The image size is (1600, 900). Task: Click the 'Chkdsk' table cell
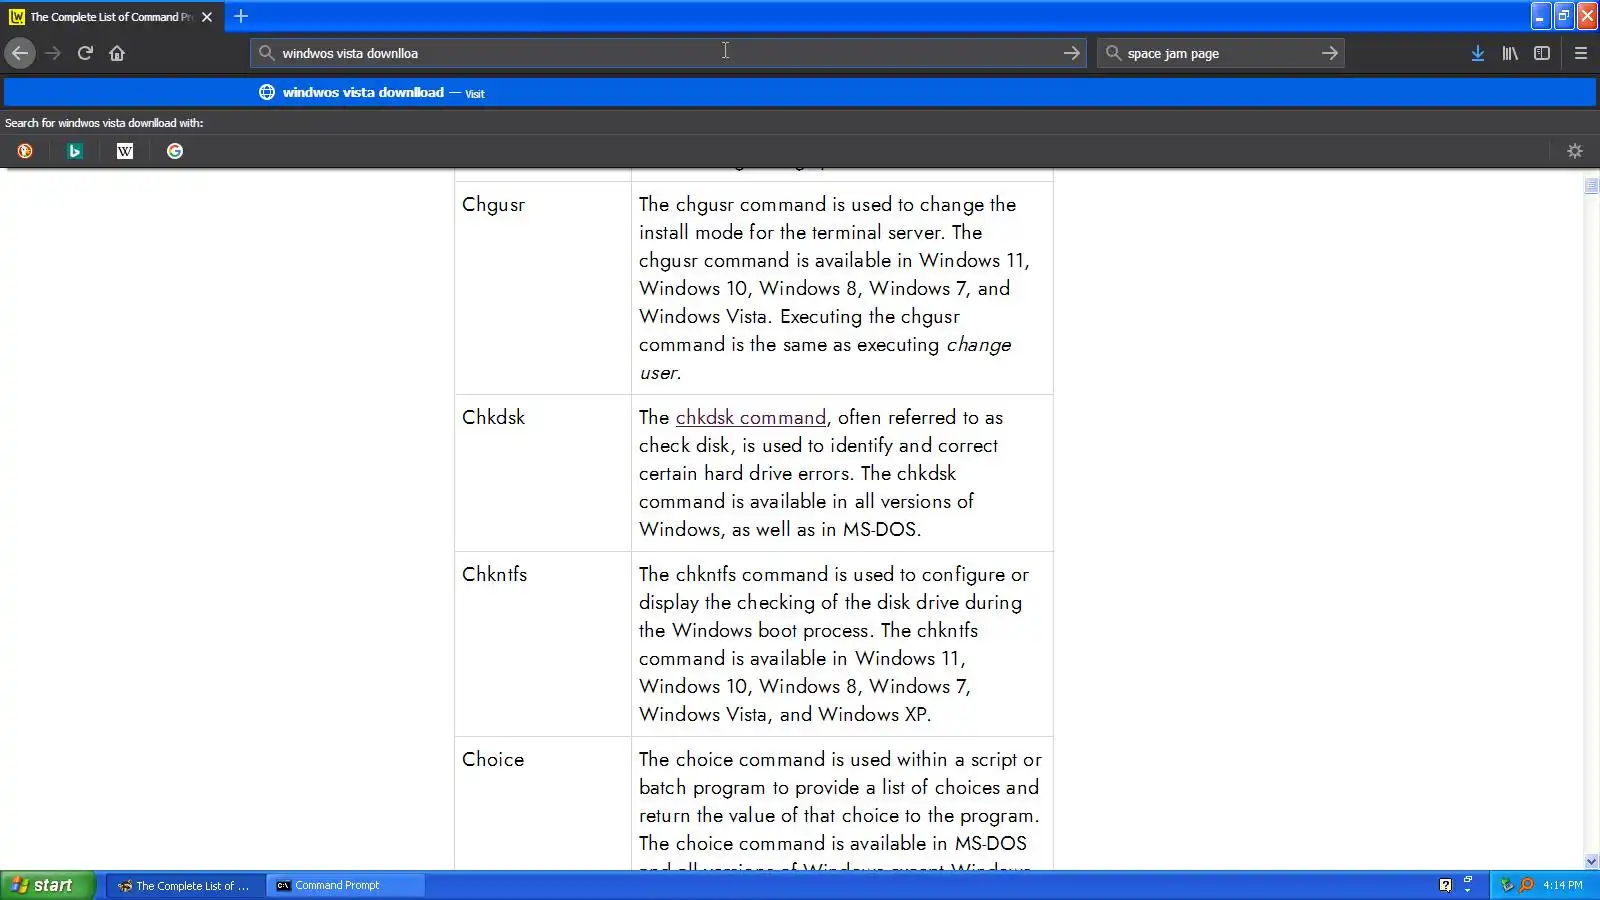pos(543,473)
